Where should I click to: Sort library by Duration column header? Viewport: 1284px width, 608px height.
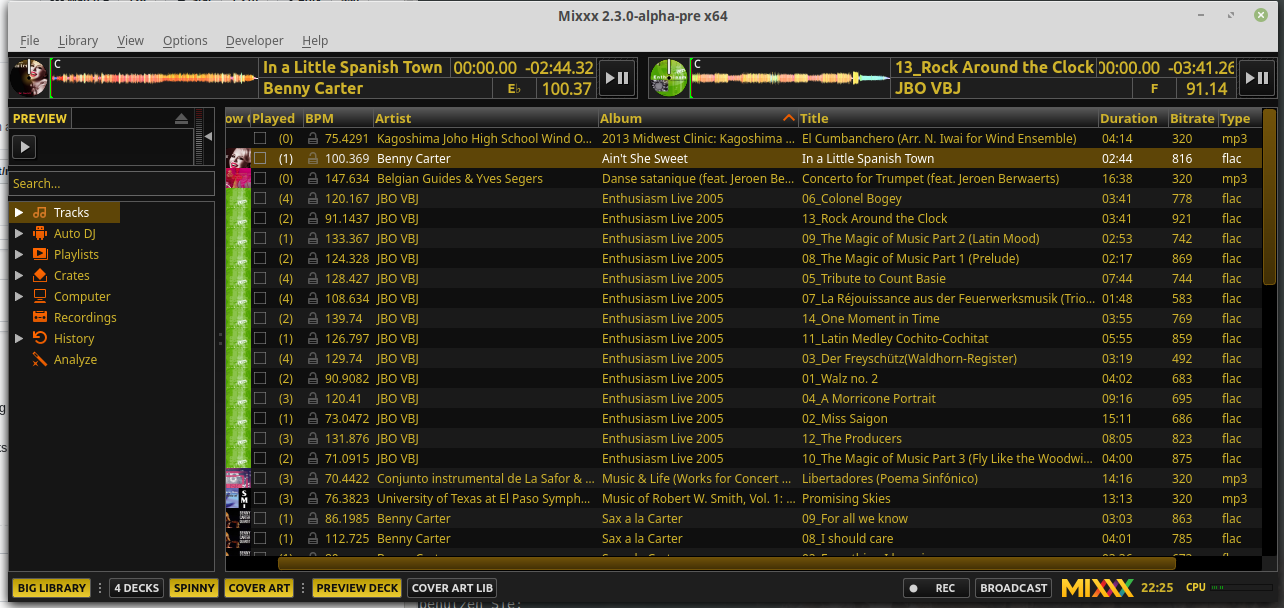point(1133,118)
